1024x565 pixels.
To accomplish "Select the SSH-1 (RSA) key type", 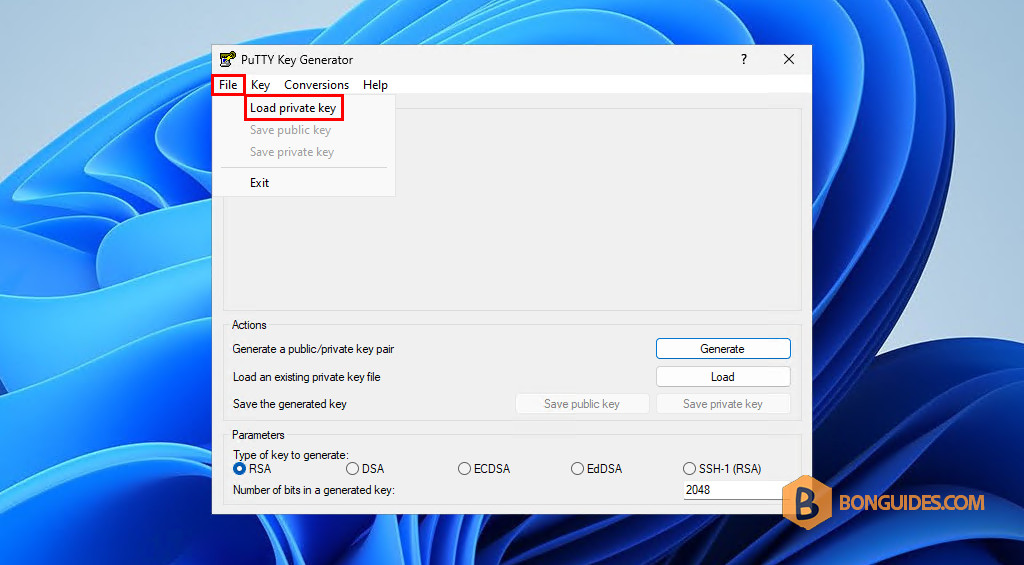I will [x=722, y=469].
